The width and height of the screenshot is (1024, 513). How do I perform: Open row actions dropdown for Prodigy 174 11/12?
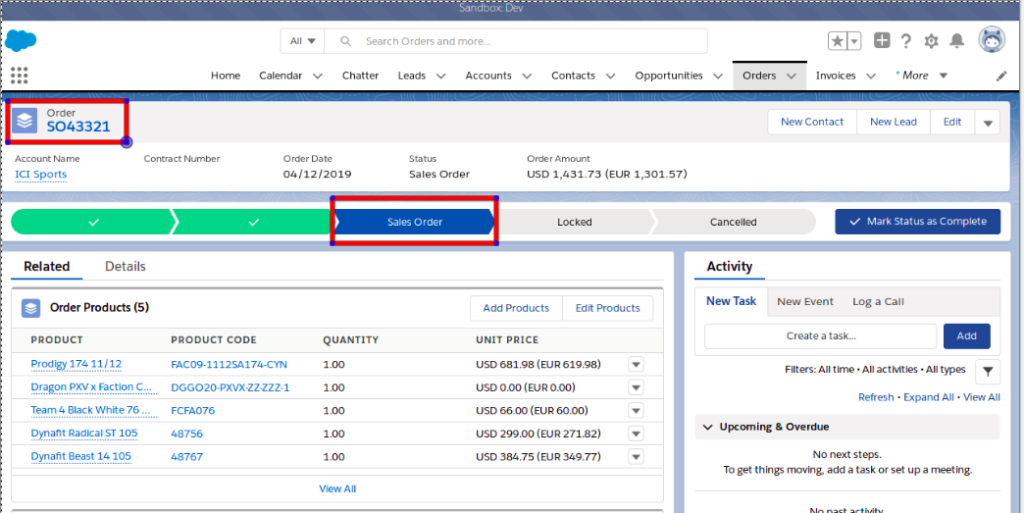coord(635,364)
